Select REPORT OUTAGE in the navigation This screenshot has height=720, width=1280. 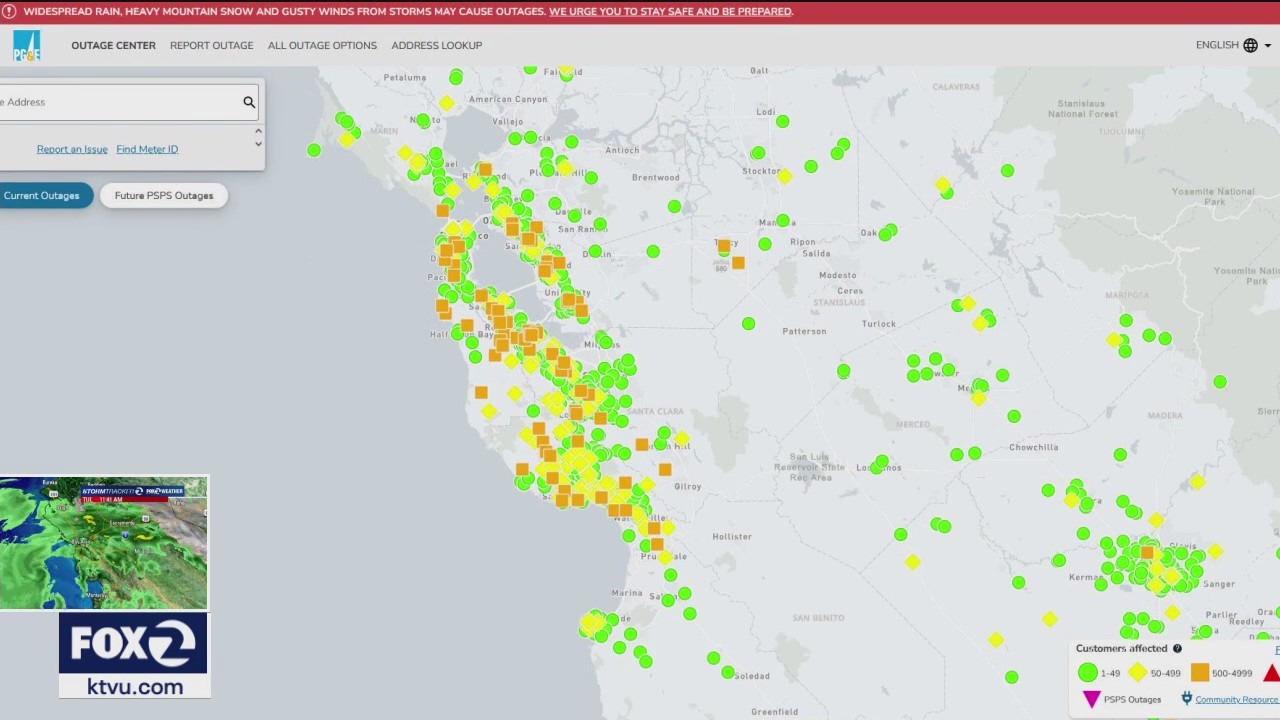pyautogui.click(x=211, y=45)
